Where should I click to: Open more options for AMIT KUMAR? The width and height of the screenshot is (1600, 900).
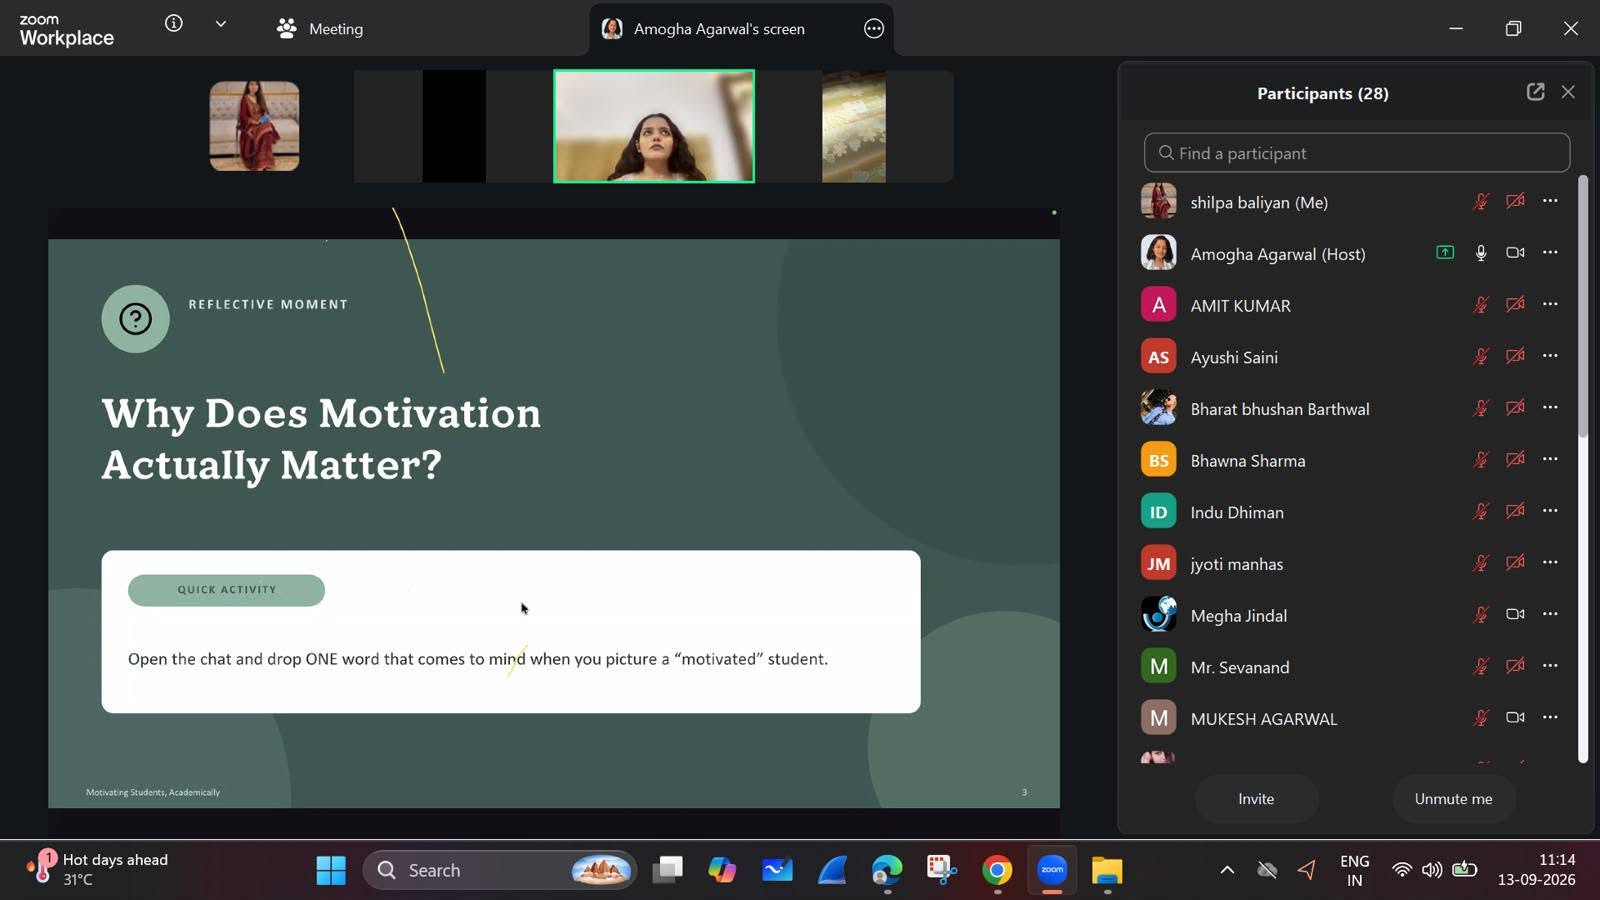[1550, 304]
